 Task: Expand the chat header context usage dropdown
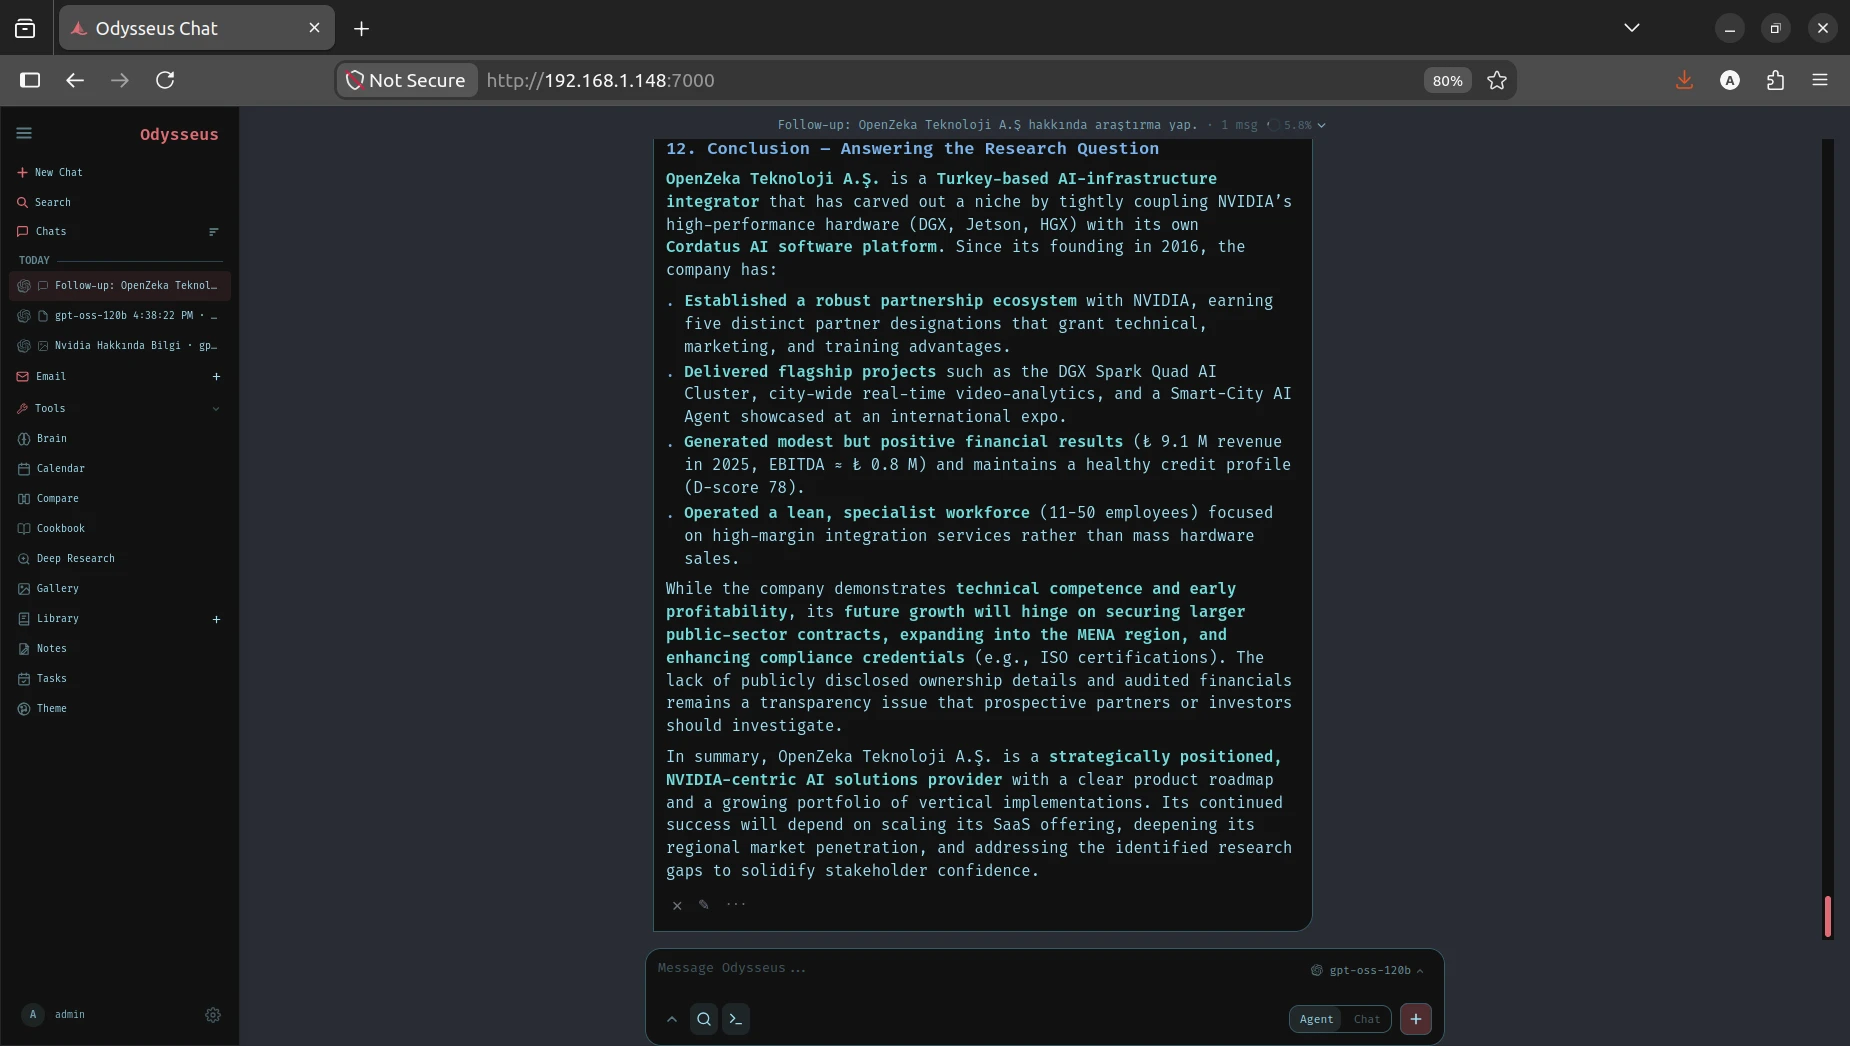[x=1321, y=126]
